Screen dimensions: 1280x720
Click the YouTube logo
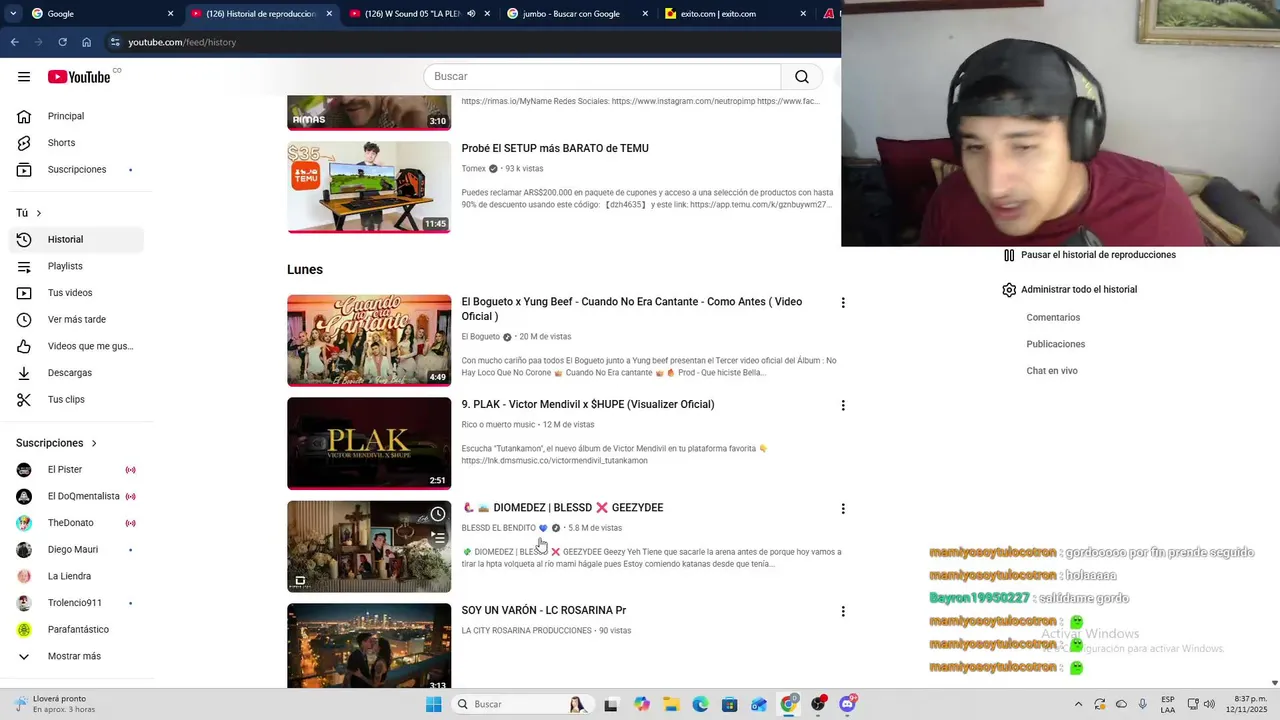79,77
